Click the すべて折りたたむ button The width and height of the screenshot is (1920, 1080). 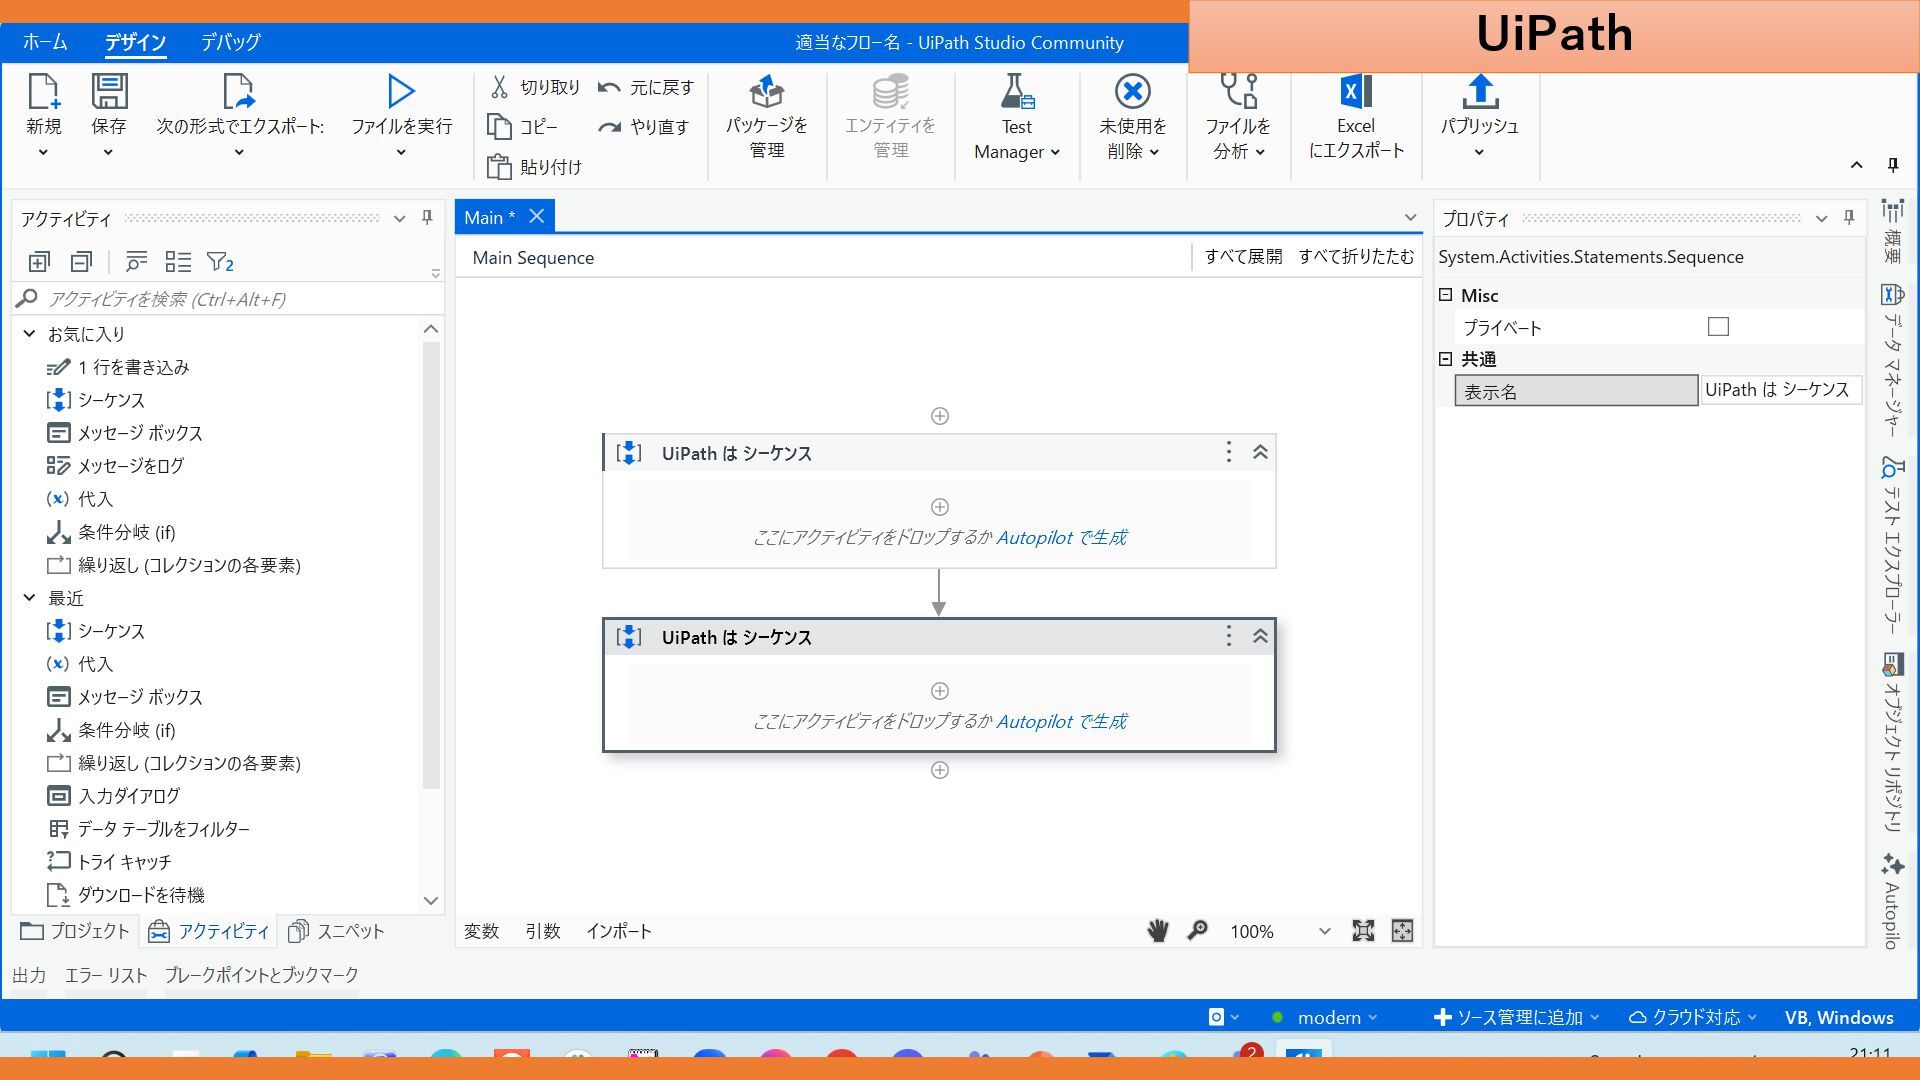1355,257
